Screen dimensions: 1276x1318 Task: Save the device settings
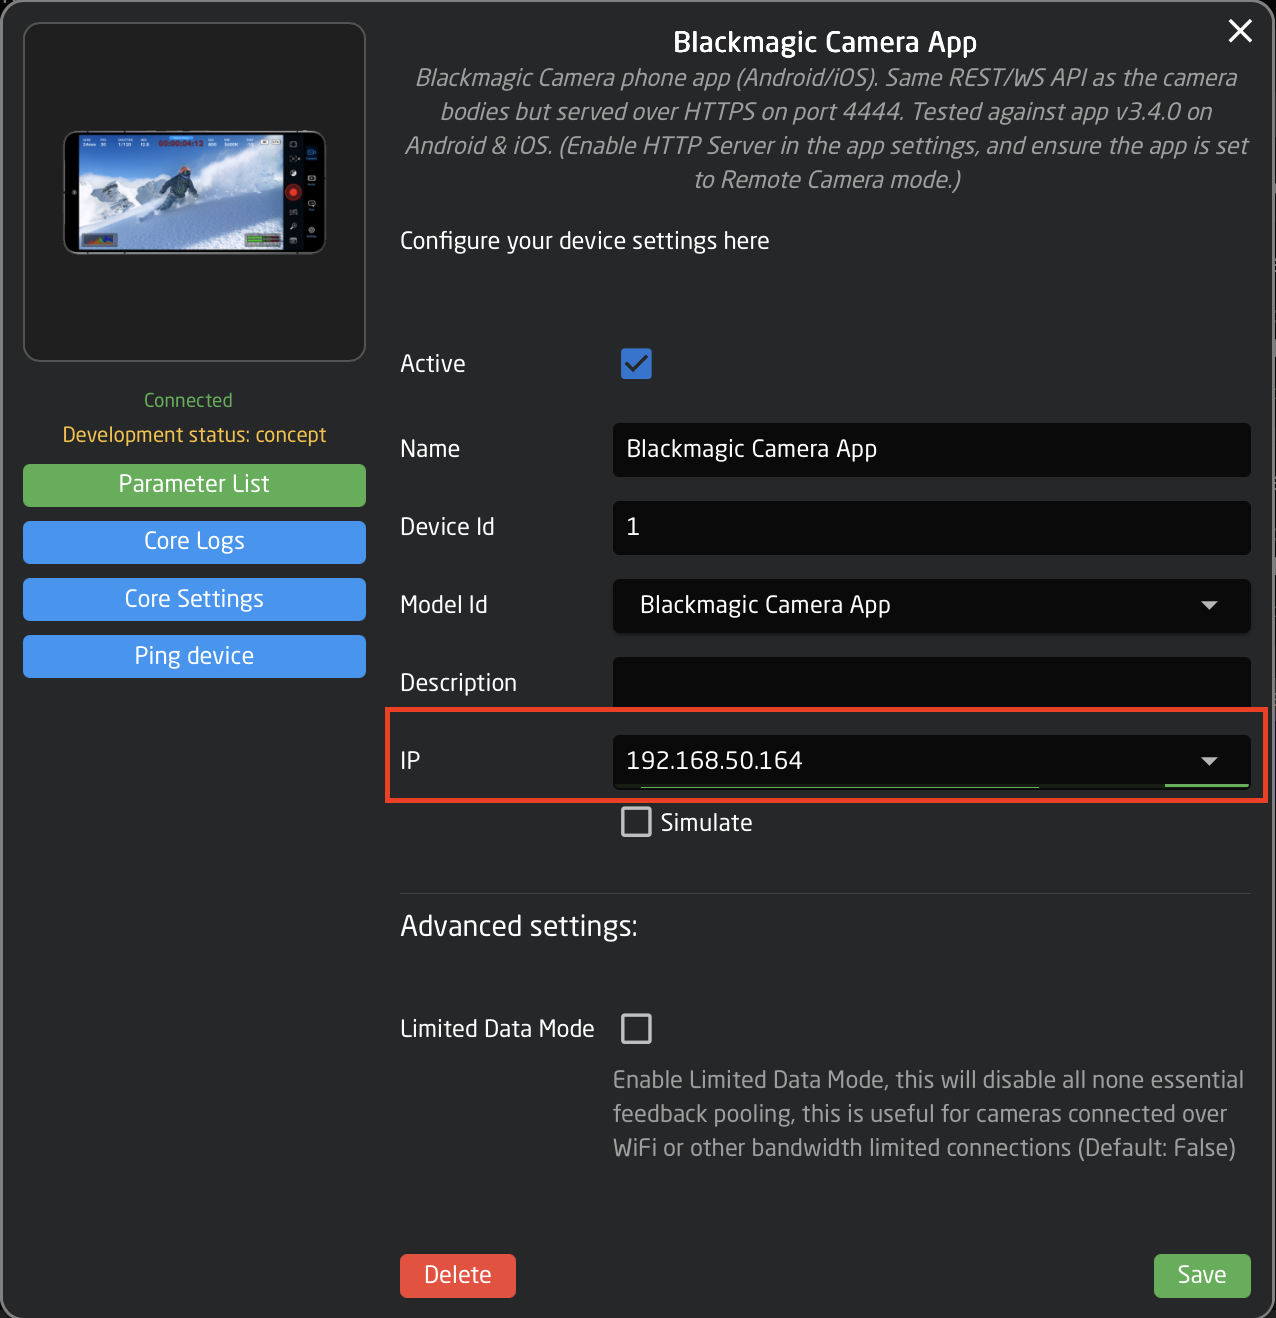1202,1276
